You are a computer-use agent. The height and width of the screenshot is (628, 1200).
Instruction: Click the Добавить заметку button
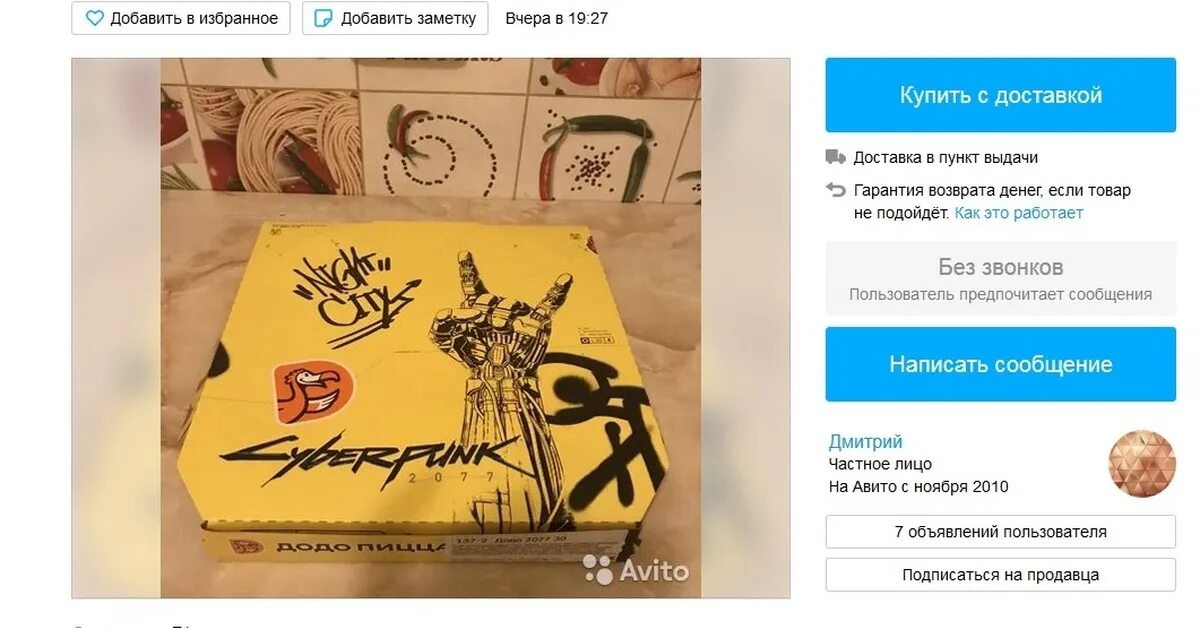[395, 18]
